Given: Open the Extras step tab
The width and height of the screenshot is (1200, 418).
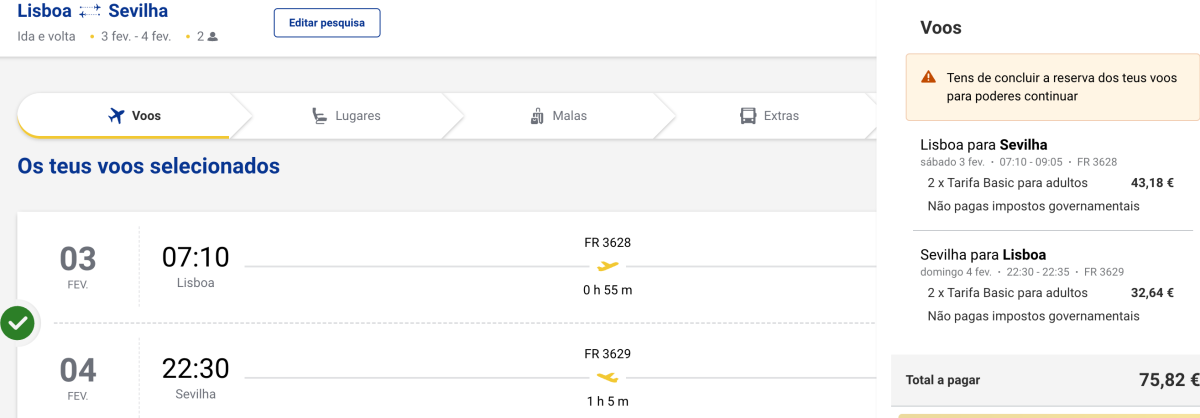Looking at the screenshot, I should (x=769, y=116).
